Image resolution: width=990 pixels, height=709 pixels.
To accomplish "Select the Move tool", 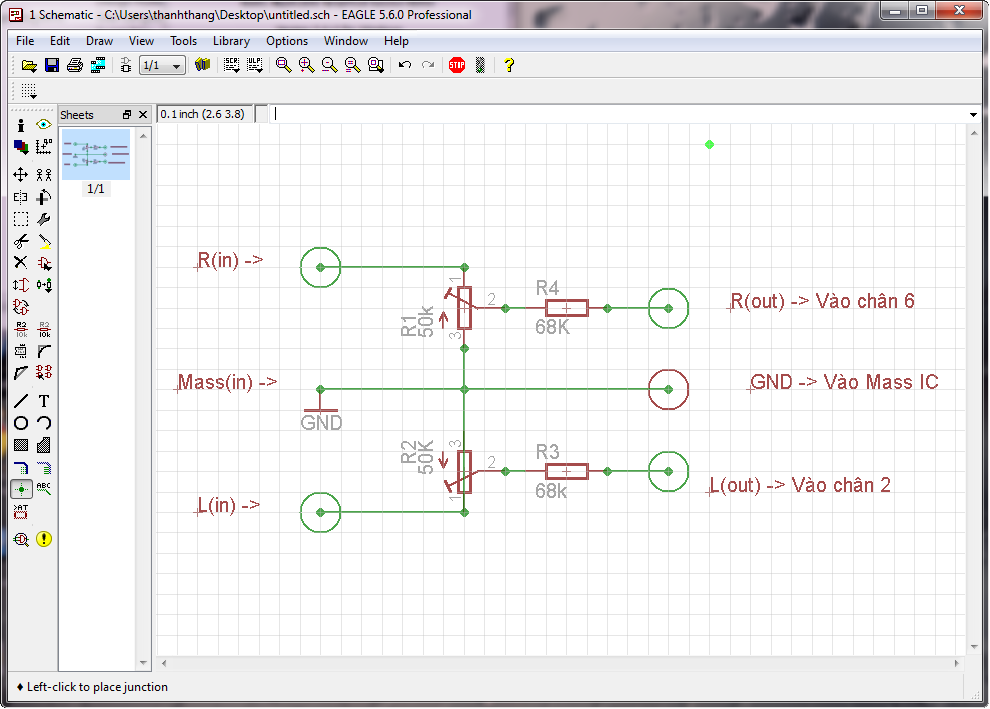I will pos(20,174).
